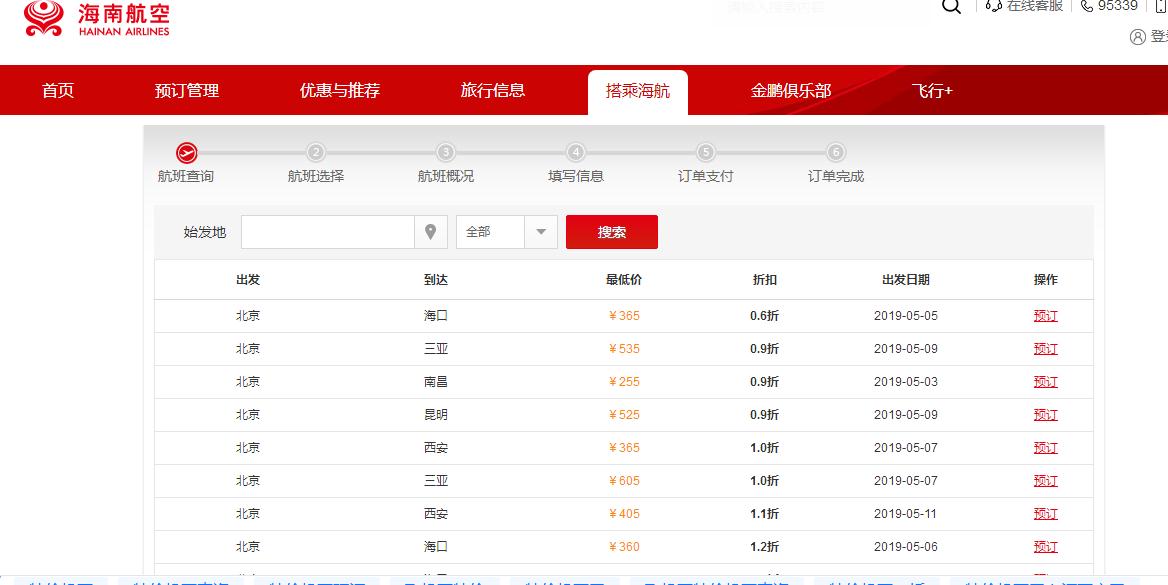Click 预订 for Xi'an flight on 2019-05-07
1168x585 pixels.
click(x=1045, y=448)
